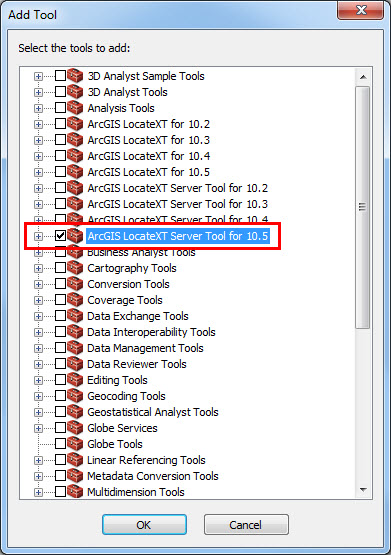Click the Editing Tools toolbox icon
This screenshot has width=391, height=555.
coord(75,380)
